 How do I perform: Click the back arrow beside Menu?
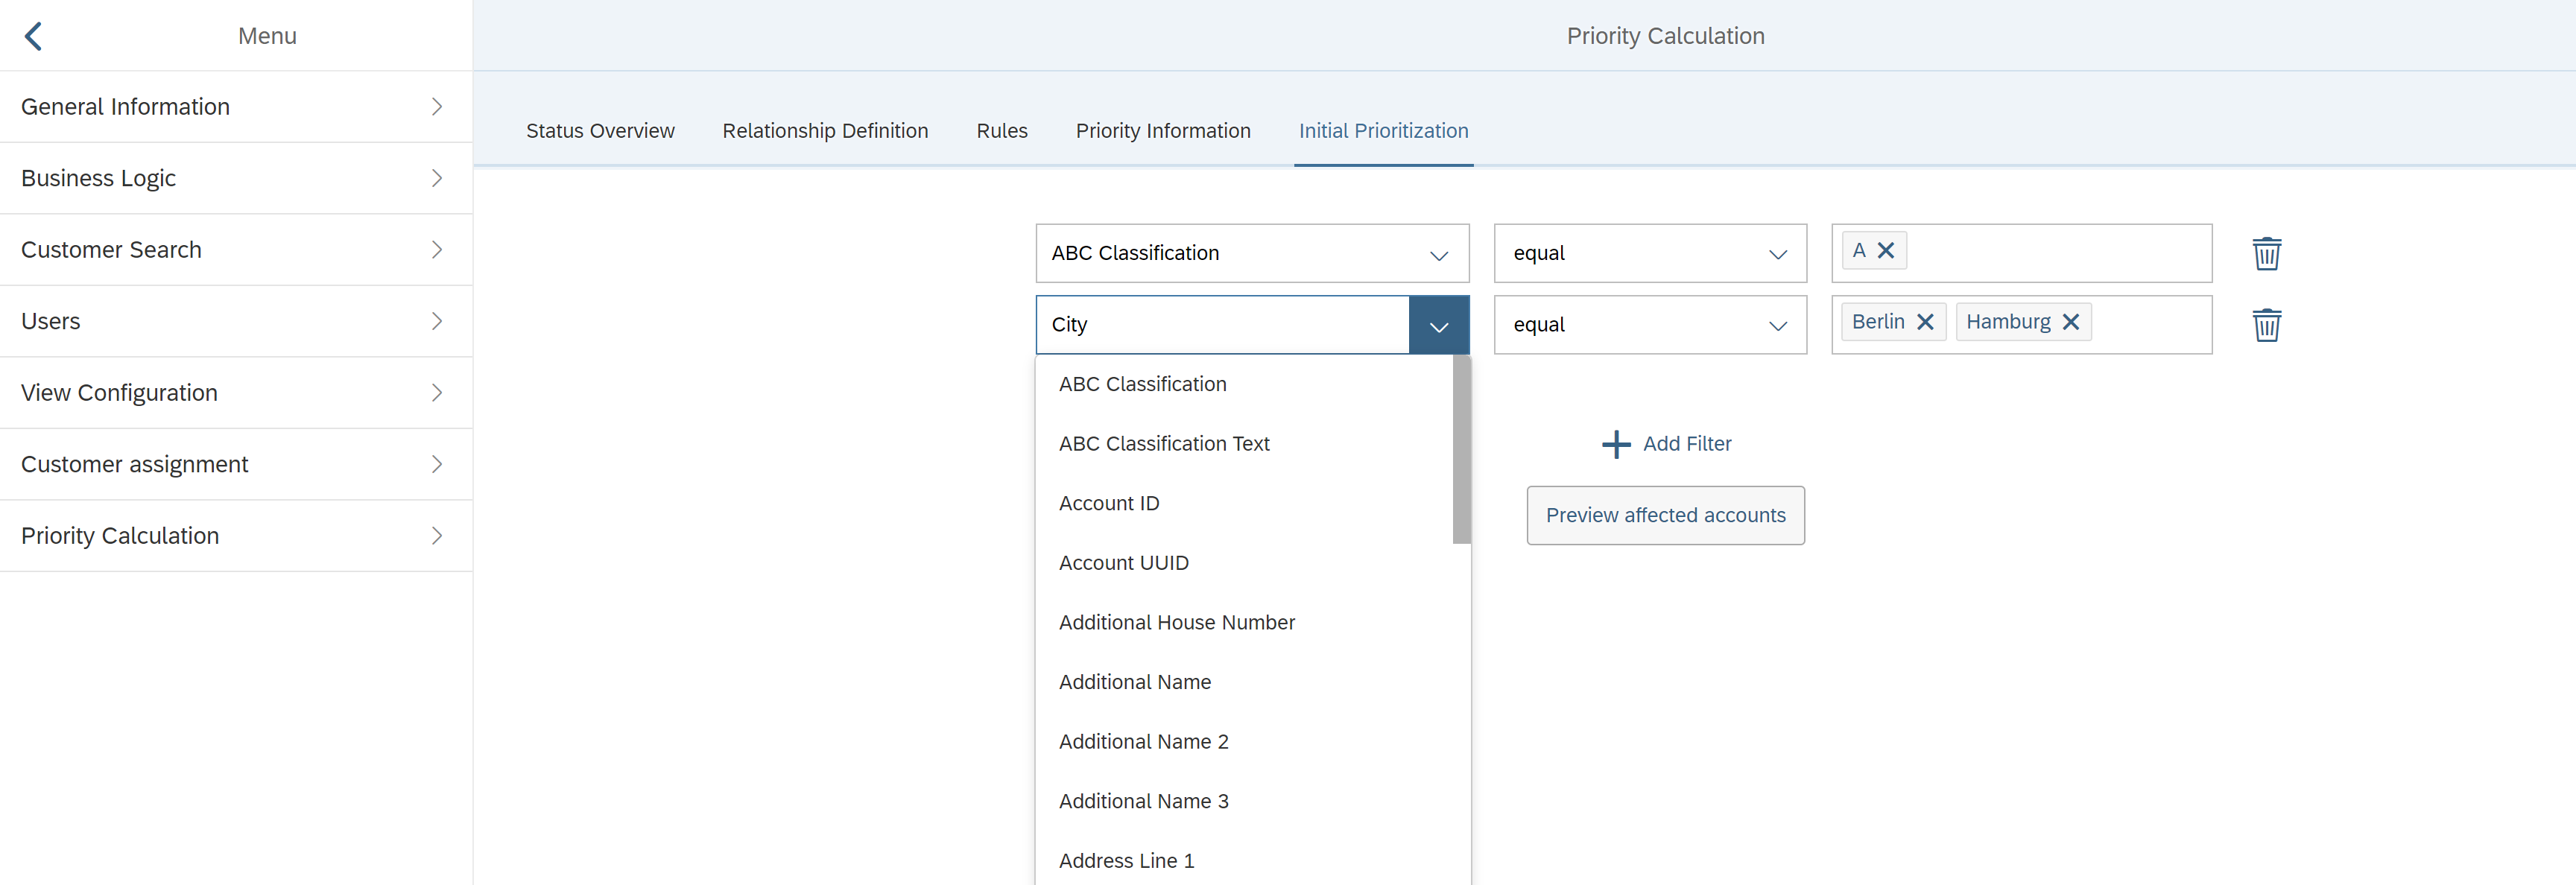click(x=33, y=36)
